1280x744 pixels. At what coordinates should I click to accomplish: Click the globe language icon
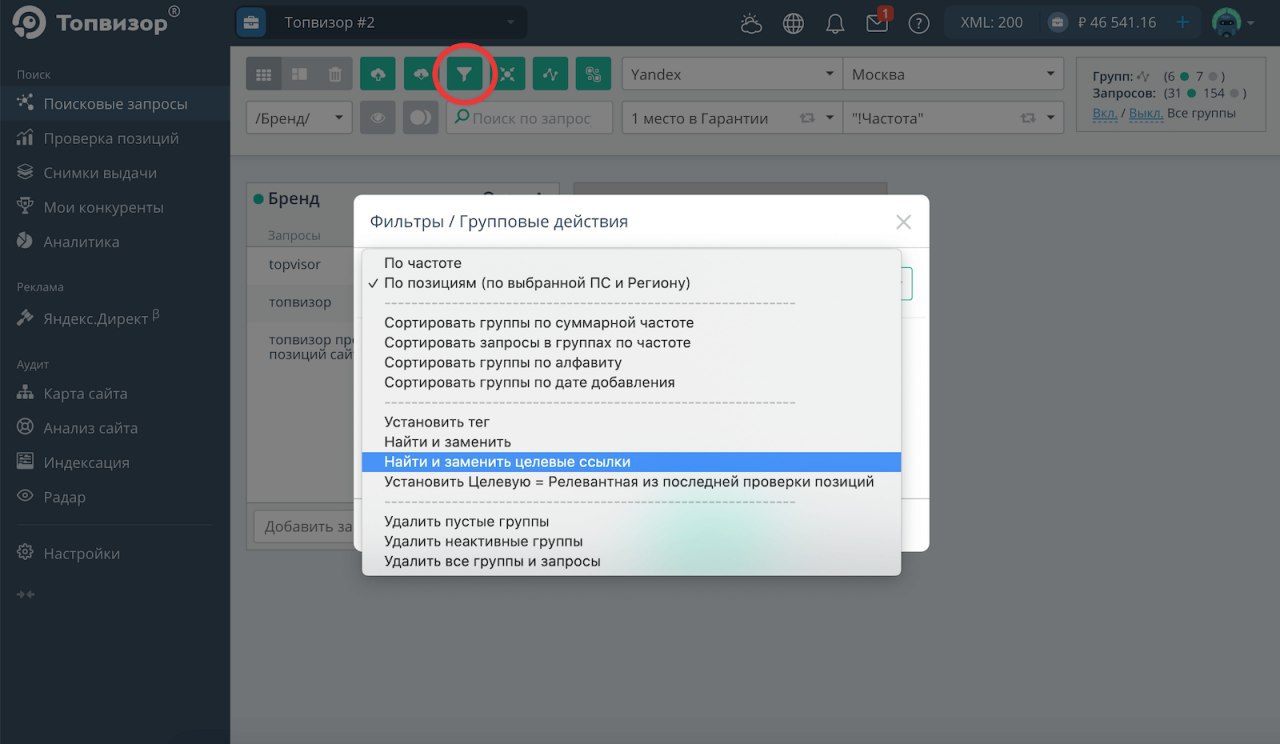(x=793, y=23)
